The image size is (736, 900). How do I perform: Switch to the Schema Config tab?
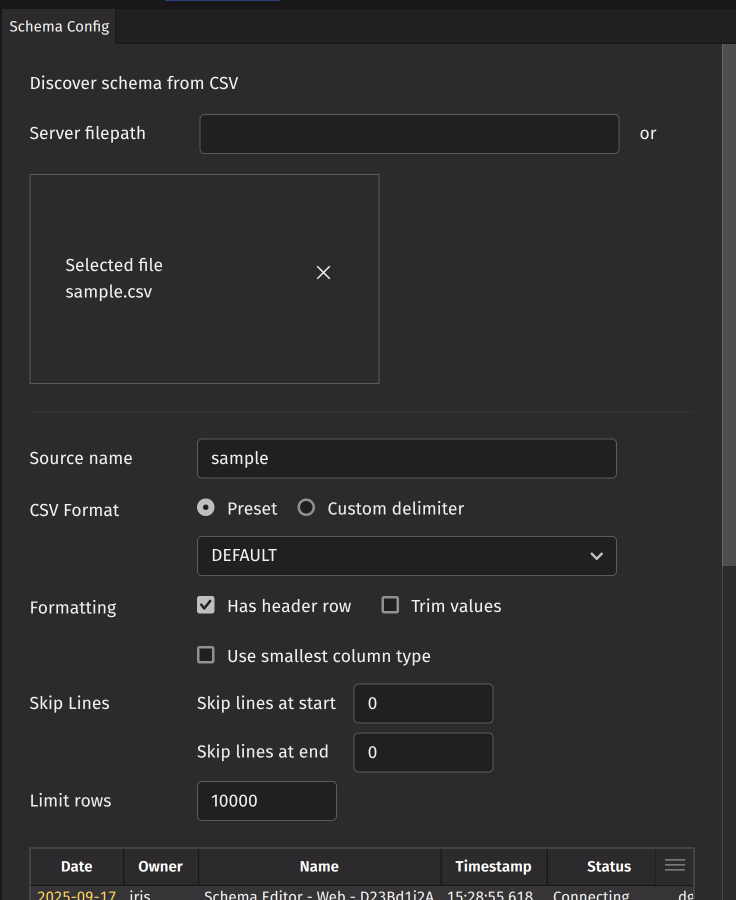[x=59, y=27]
